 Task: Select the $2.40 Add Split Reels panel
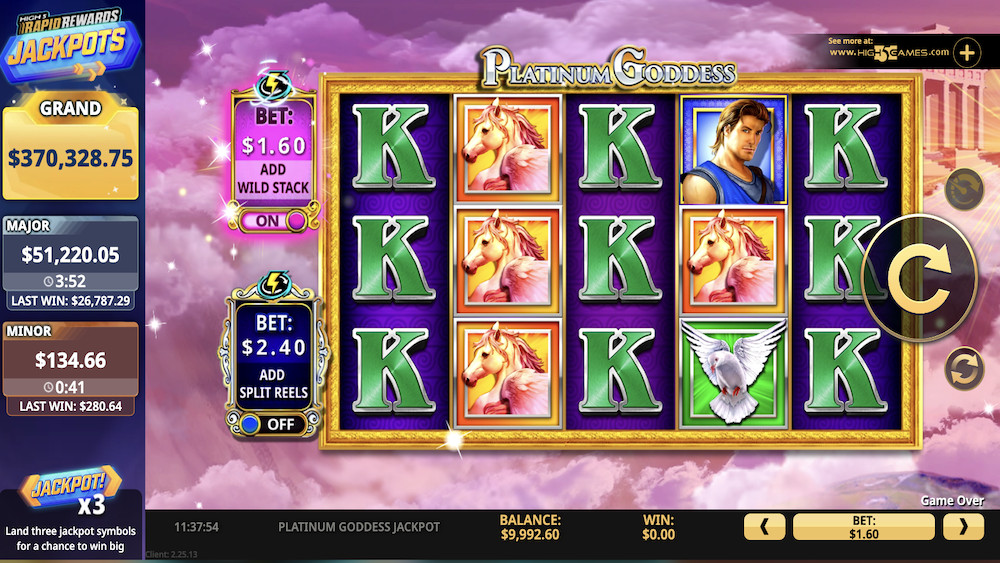[274, 357]
